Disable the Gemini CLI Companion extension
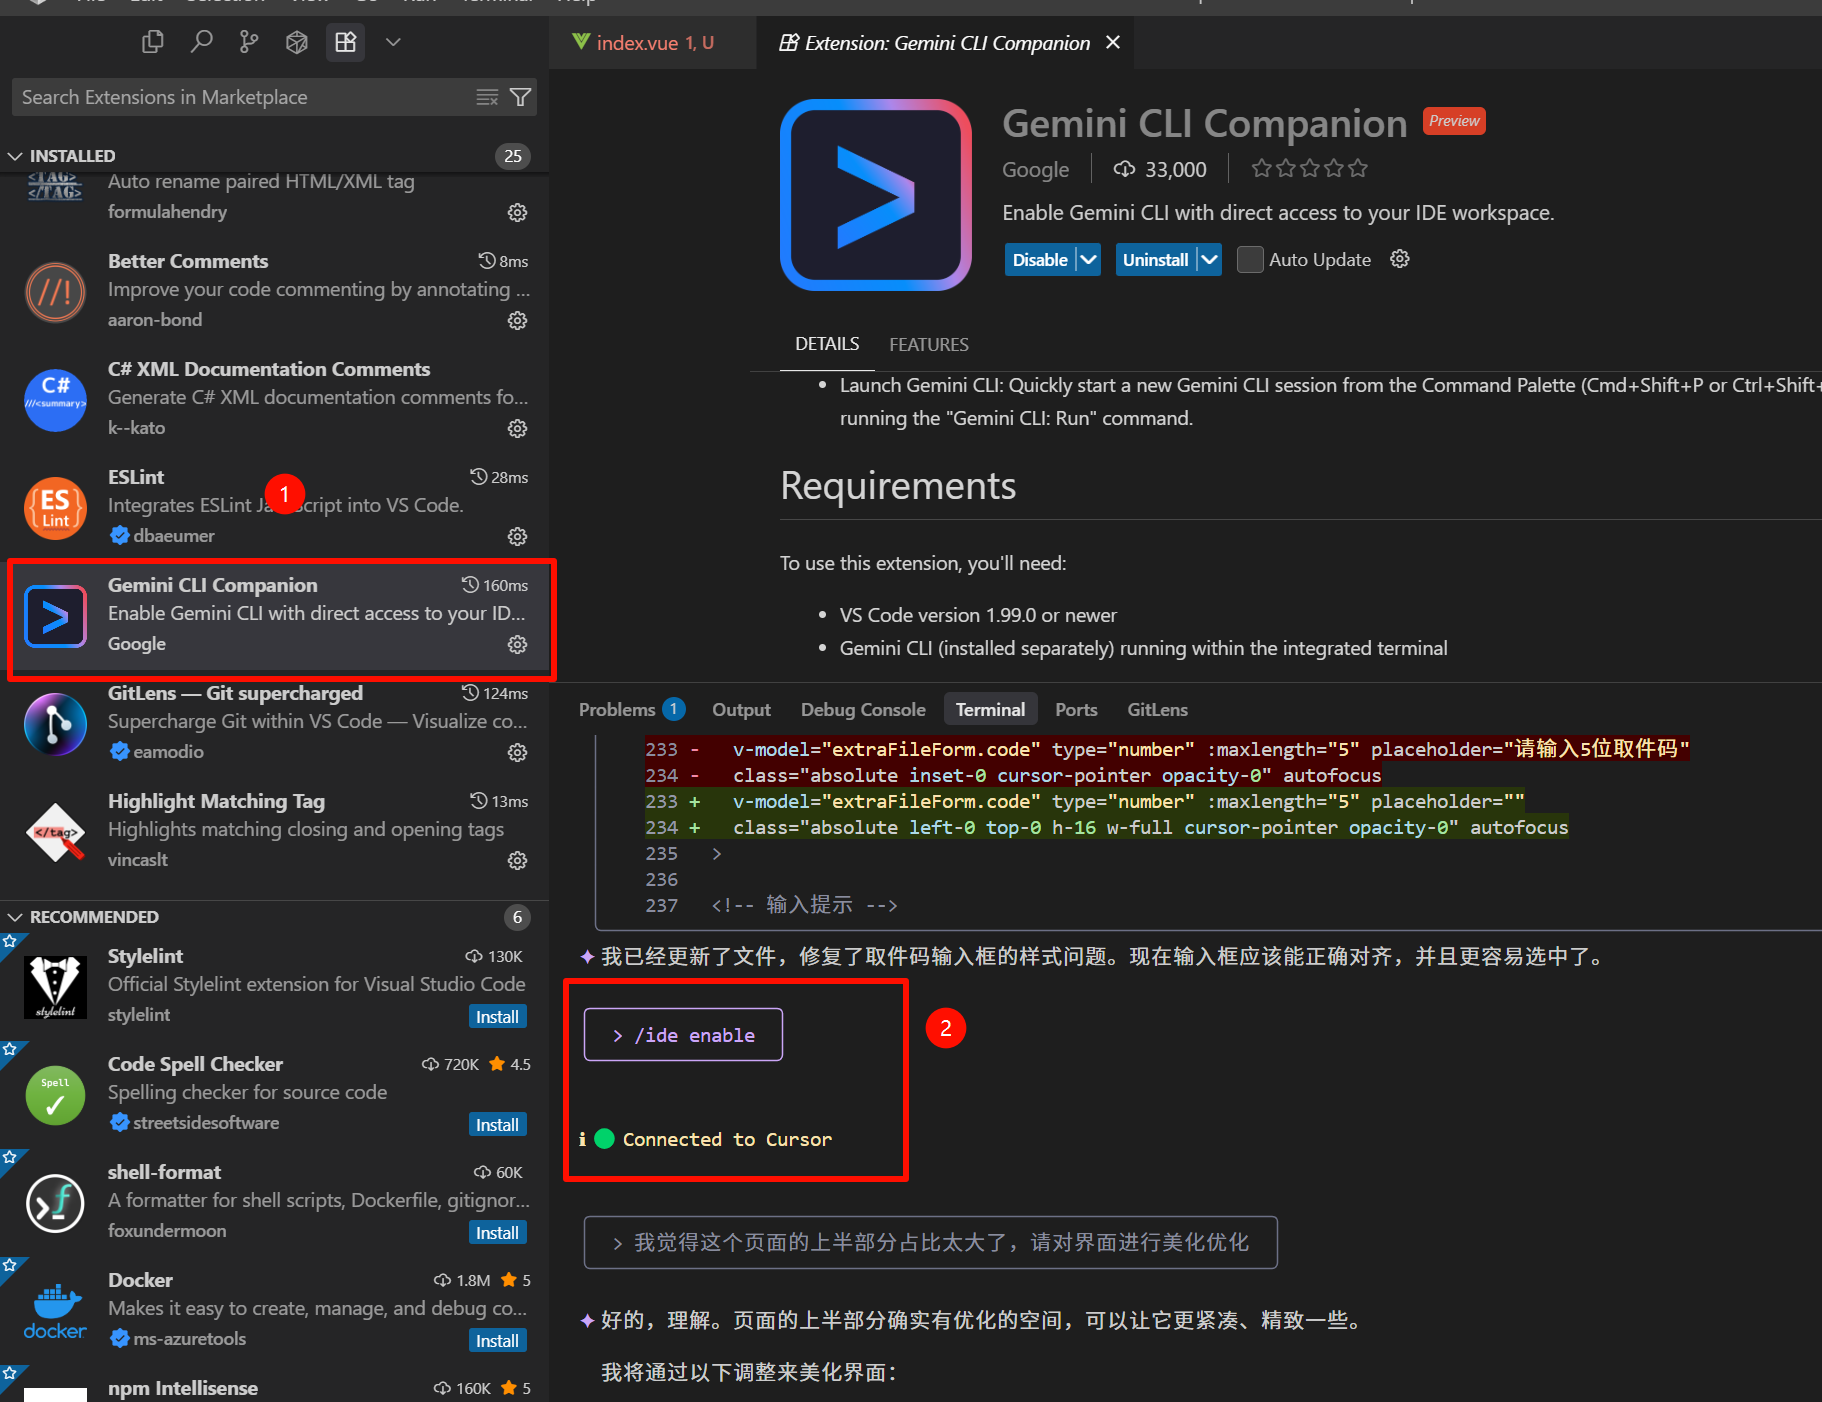Image resolution: width=1822 pixels, height=1402 pixels. click(x=1040, y=259)
